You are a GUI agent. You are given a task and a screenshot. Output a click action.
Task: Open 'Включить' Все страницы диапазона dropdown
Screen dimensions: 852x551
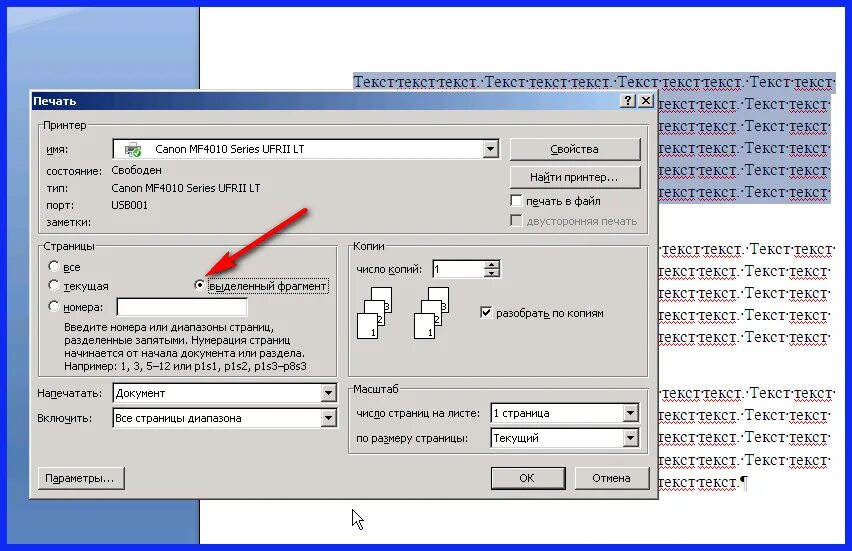coord(328,418)
